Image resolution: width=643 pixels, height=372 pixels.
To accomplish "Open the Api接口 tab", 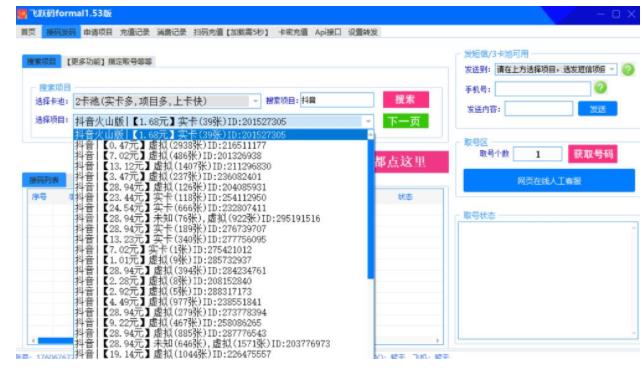I will click(328, 32).
